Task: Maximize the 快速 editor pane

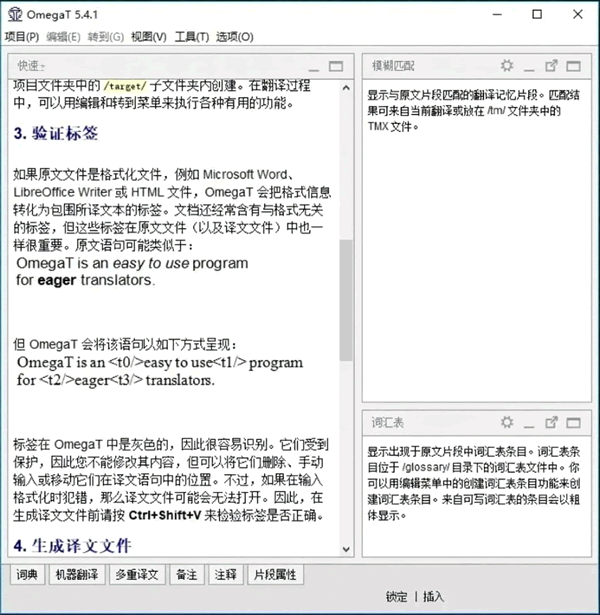Action: (x=336, y=66)
